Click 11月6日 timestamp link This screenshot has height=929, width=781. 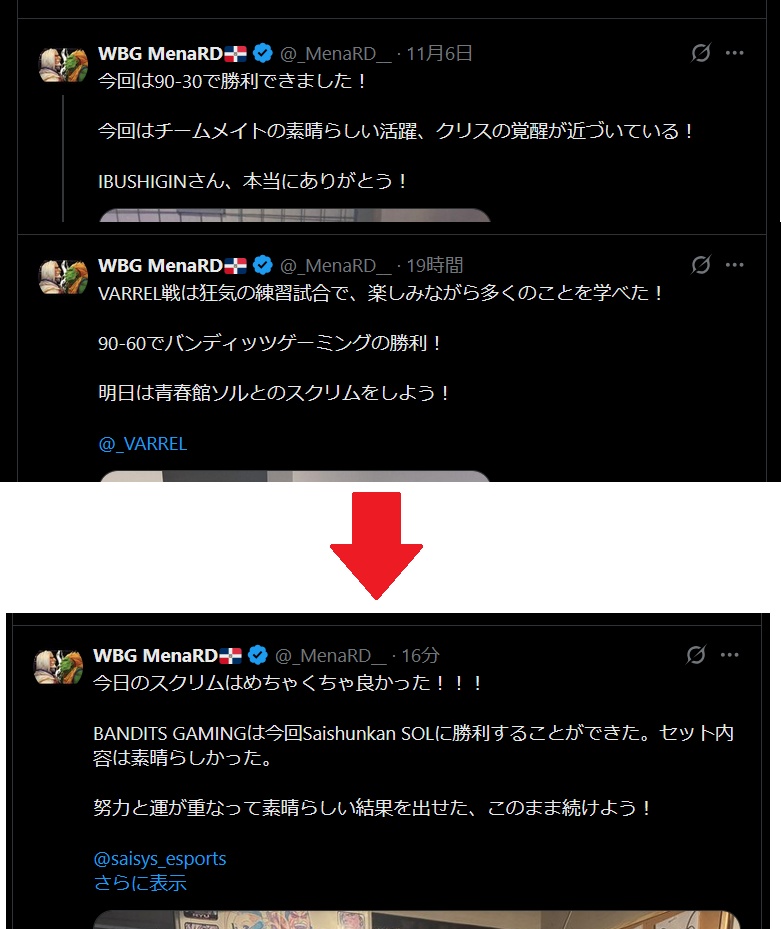(439, 53)
